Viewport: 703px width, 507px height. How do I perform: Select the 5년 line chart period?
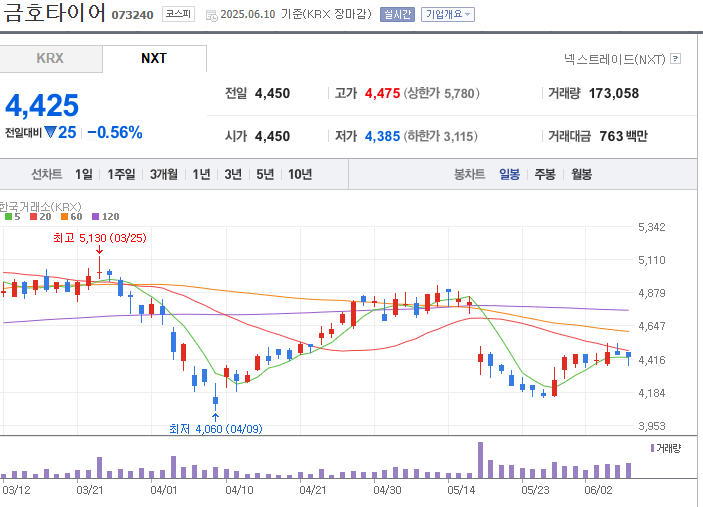point(265,174)
